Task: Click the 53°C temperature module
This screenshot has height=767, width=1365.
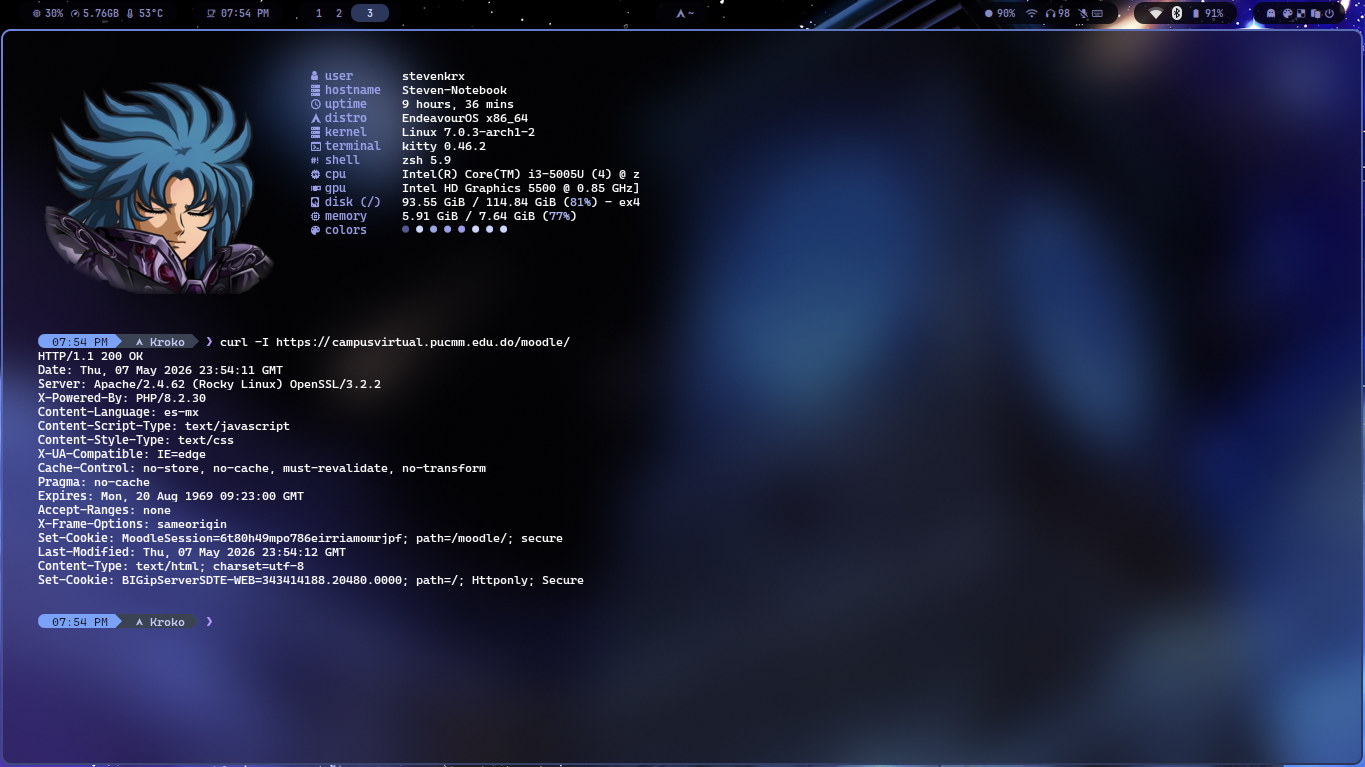Action: 144,13
